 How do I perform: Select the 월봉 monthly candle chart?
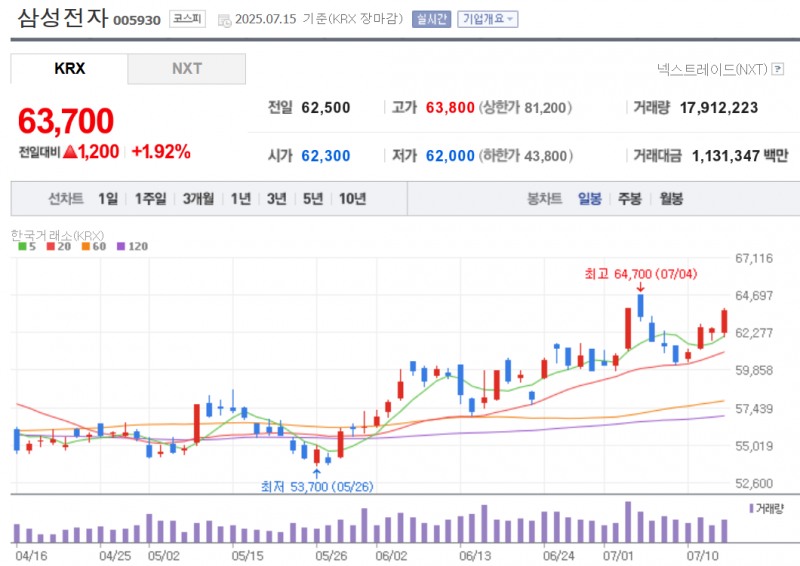click(671, 199)
